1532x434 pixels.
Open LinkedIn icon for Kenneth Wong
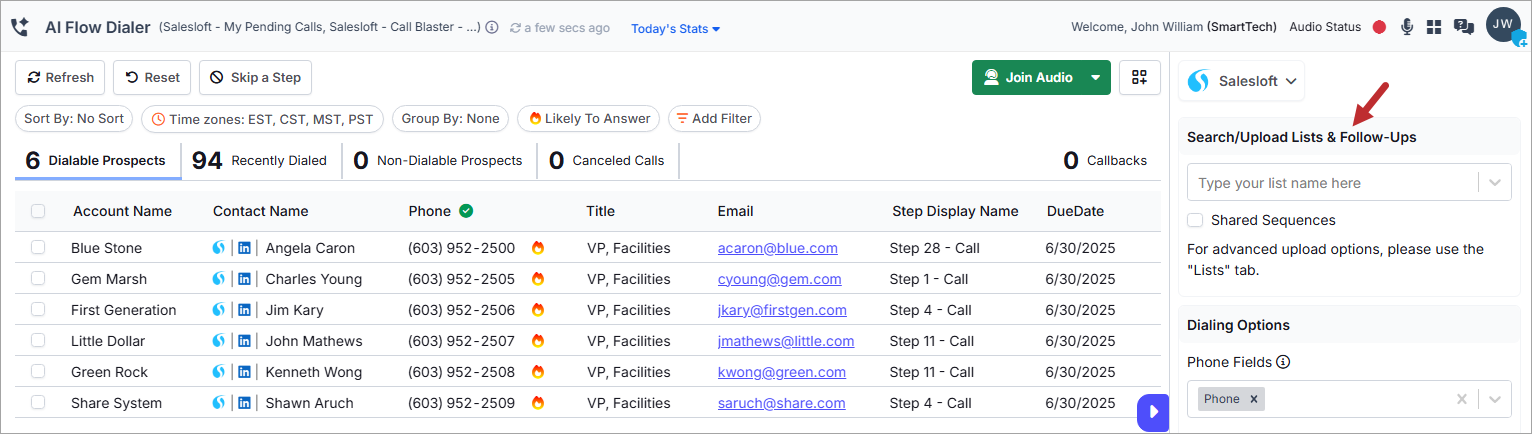click(244, 372)
